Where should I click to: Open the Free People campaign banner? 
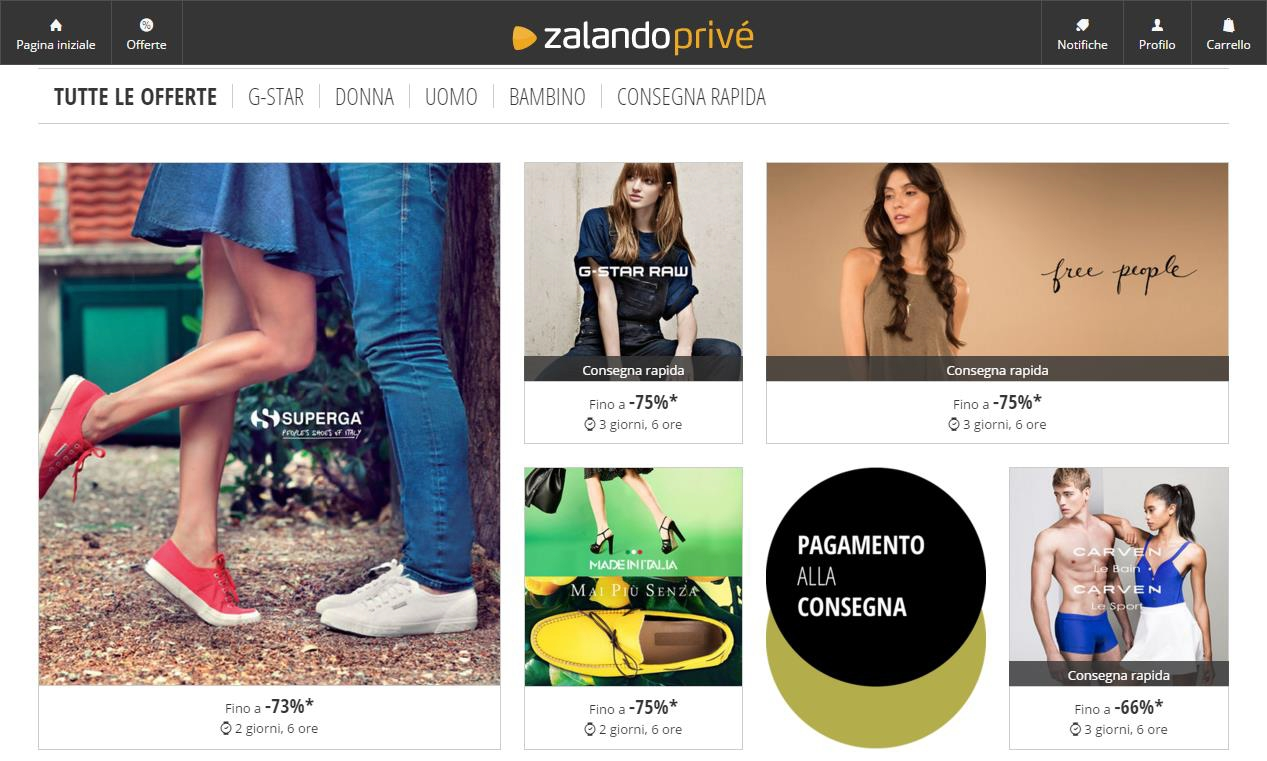(997, 272)
